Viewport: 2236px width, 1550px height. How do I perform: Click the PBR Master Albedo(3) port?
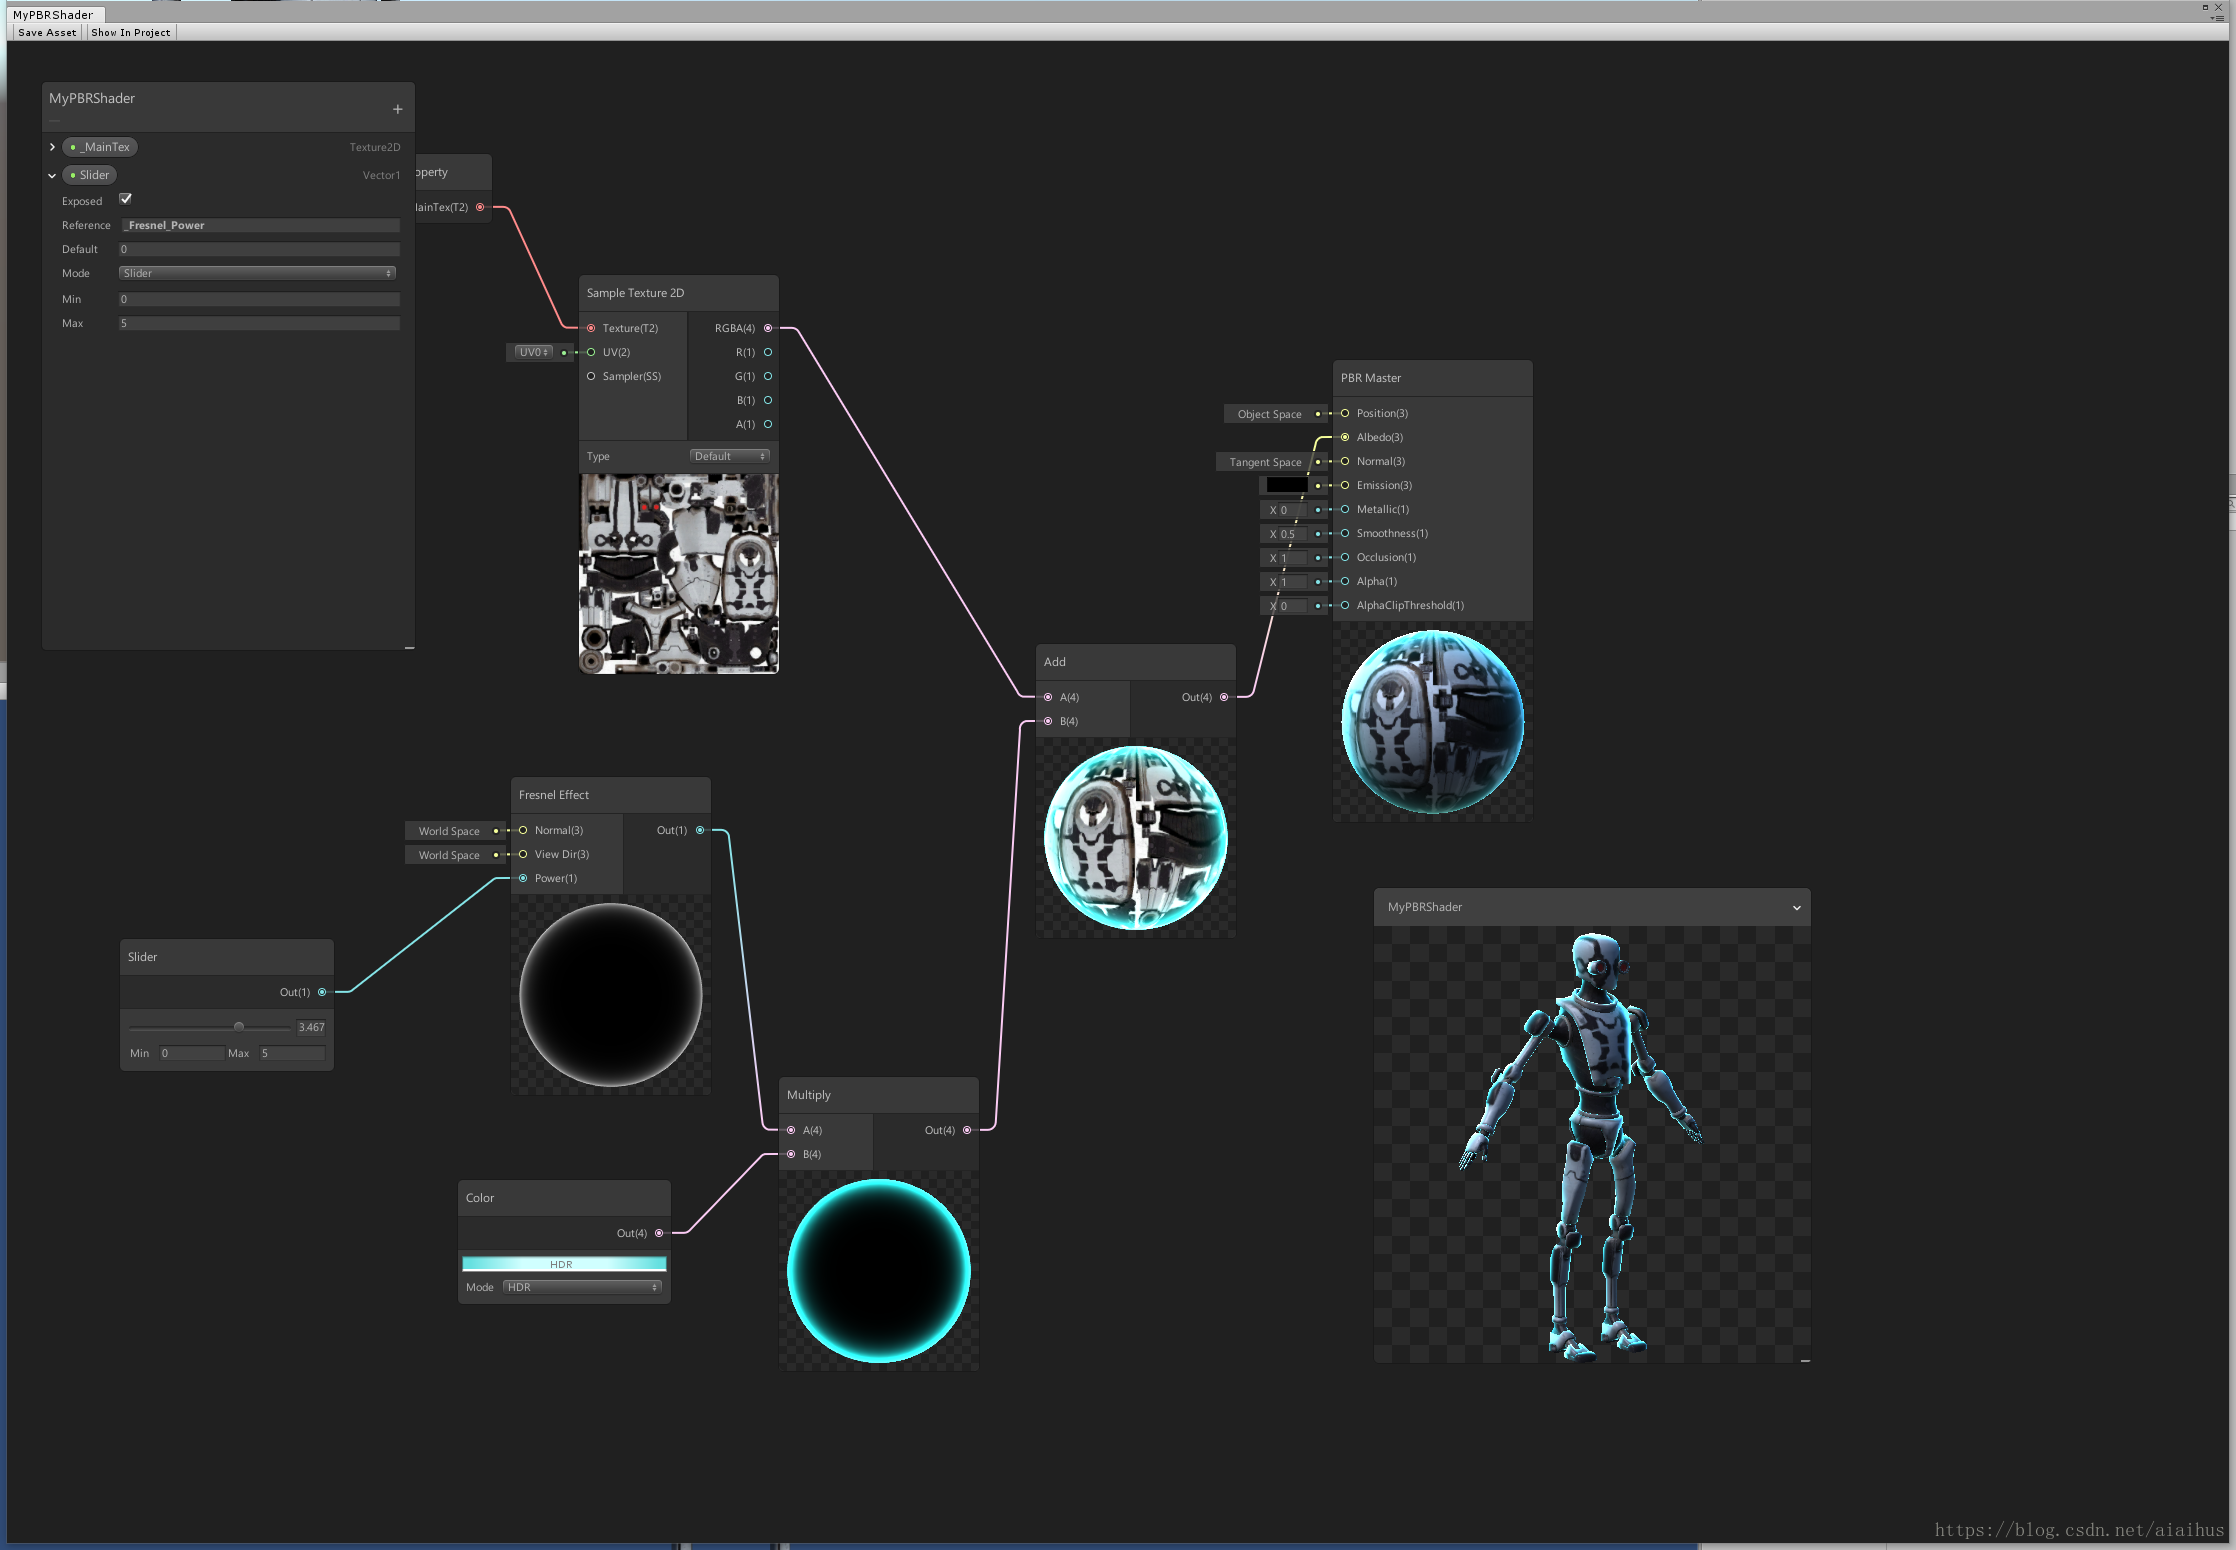(1345, 437)
